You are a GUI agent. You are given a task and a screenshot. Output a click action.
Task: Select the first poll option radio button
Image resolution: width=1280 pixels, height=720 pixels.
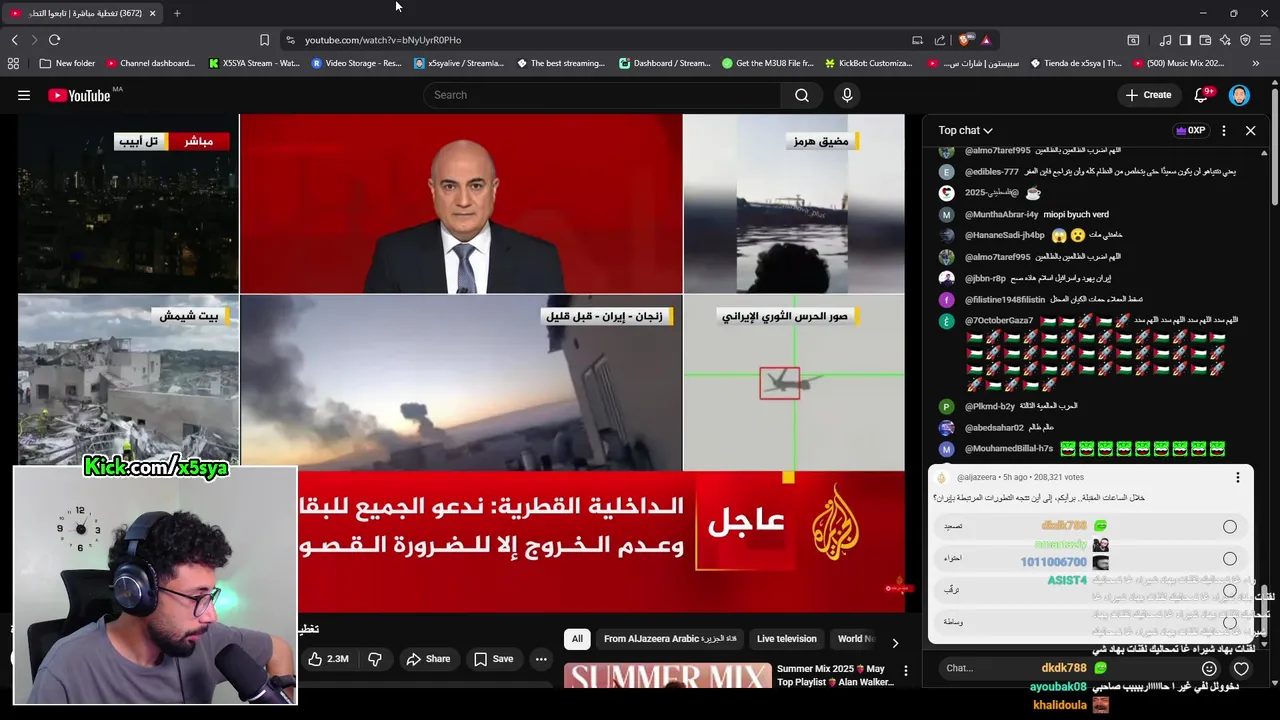coord(1230,527)
